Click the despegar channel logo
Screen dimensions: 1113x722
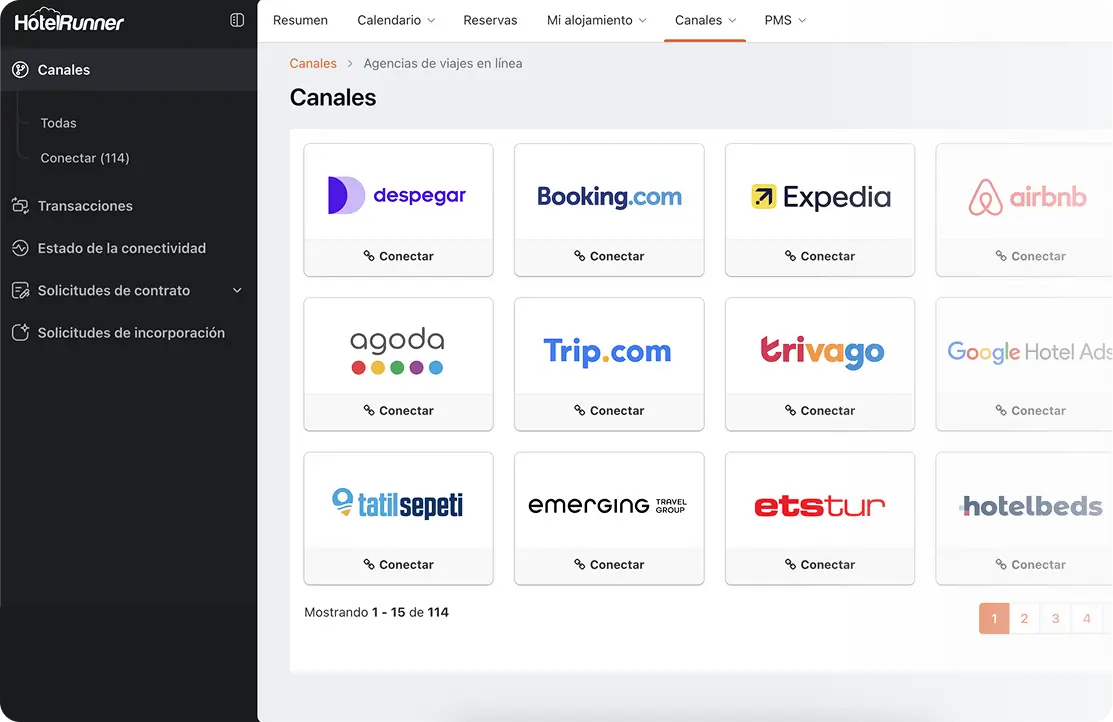(x=398, y=196)
